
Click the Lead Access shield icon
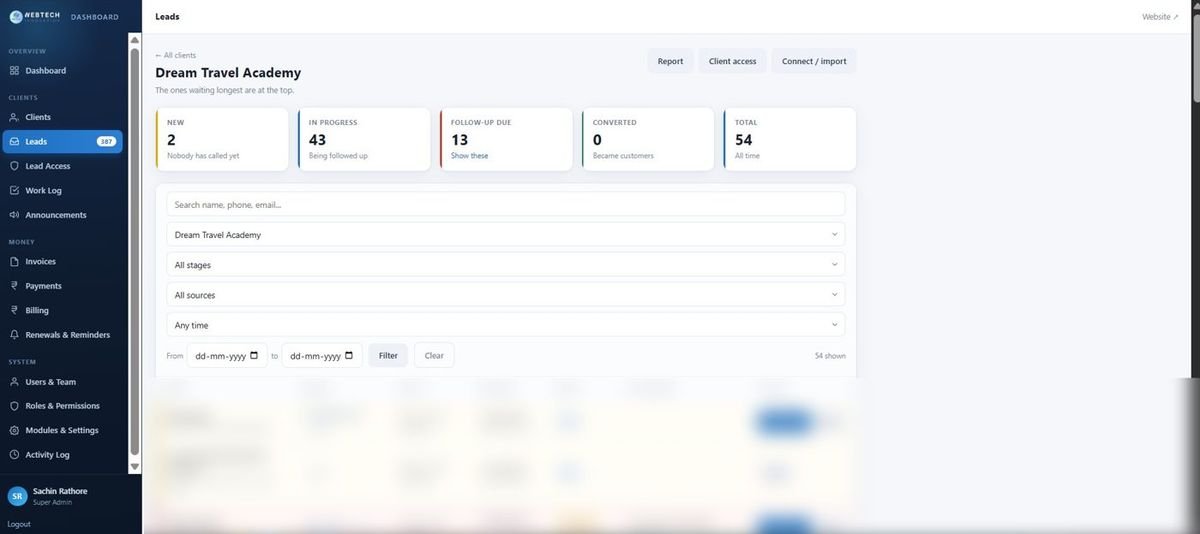point(14,166)
